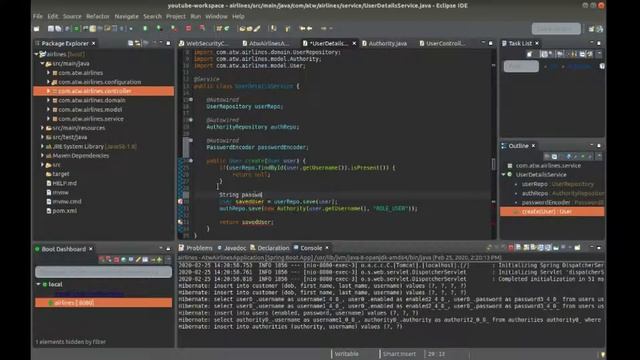
Task: Go to the next annotation via toolbar
Action: [x=273, y=29]
